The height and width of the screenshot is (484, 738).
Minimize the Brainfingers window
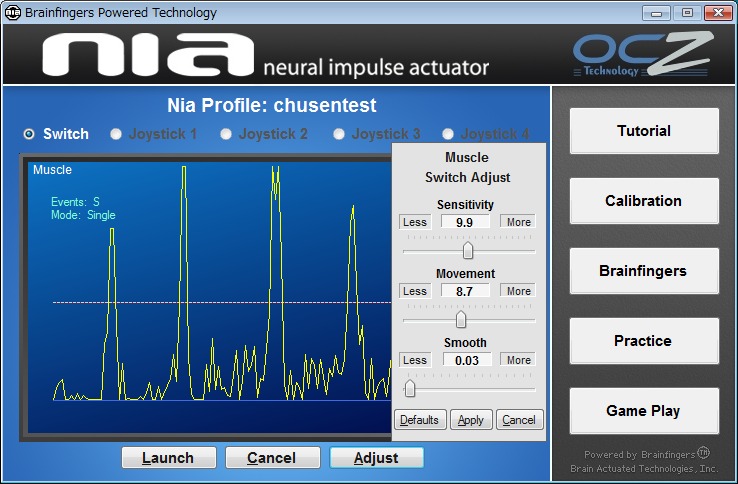point(656,13)
